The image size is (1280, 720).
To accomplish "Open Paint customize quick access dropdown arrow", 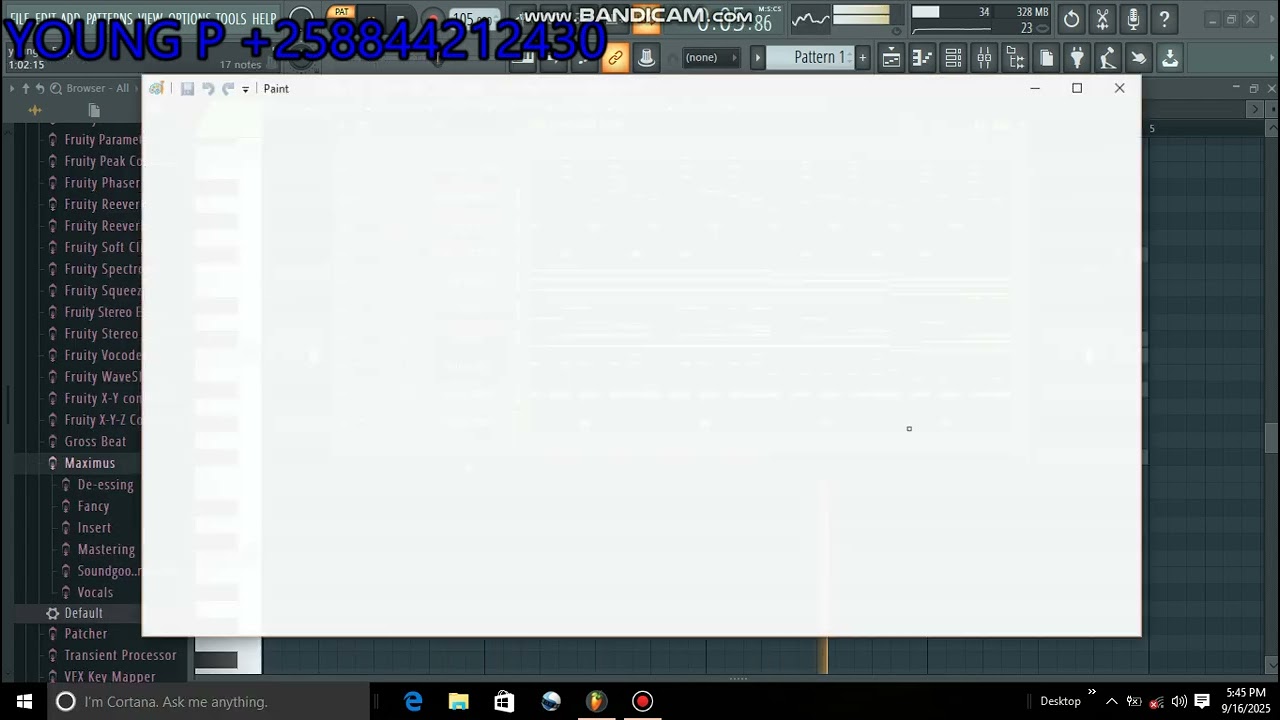I will point(245,90).
